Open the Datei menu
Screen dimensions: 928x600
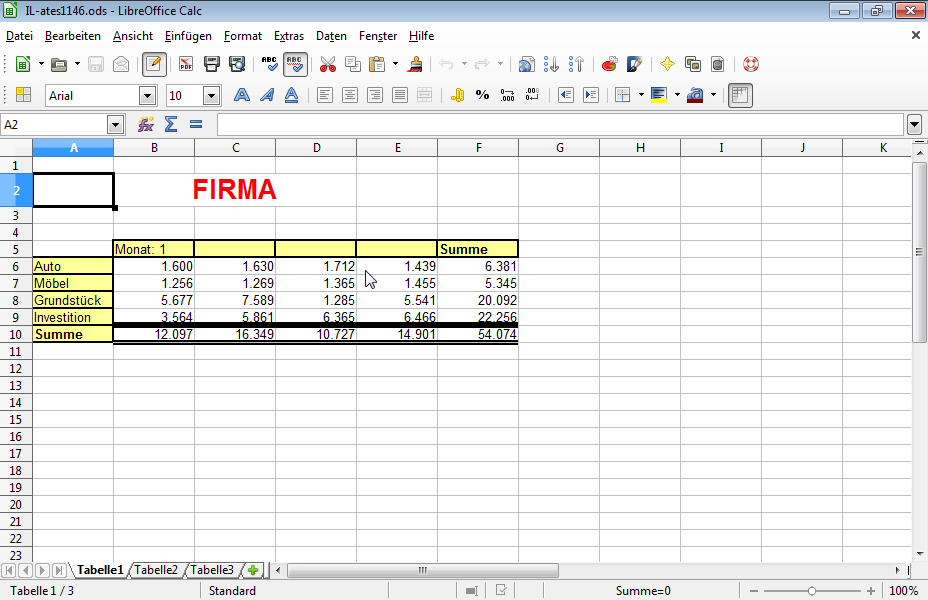19,36
